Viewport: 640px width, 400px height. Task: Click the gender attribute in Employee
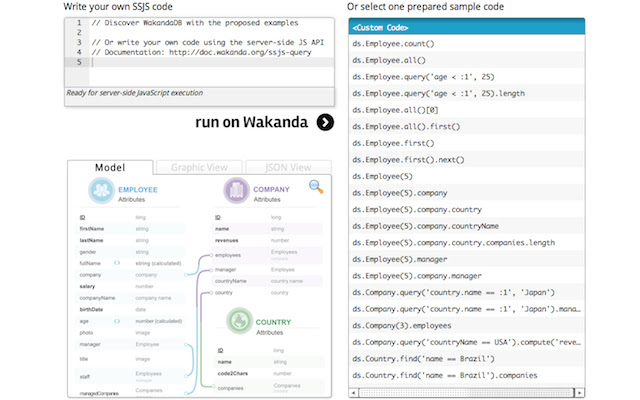point(88,252)
